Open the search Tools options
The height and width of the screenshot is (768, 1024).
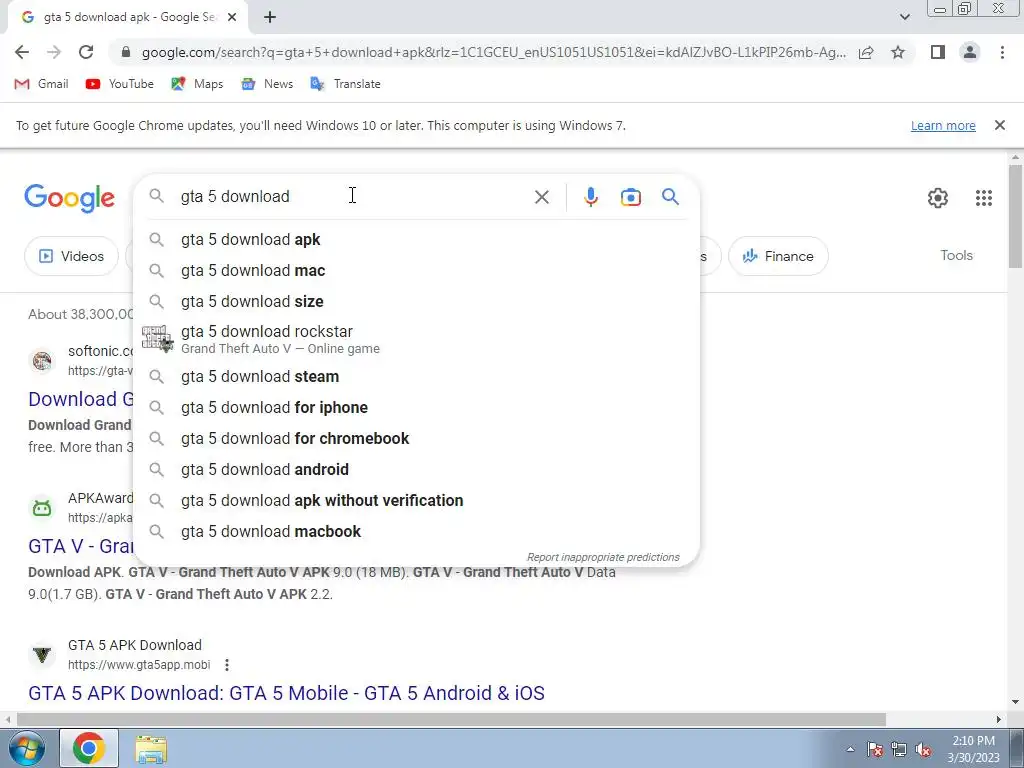[x=956, y=255]
